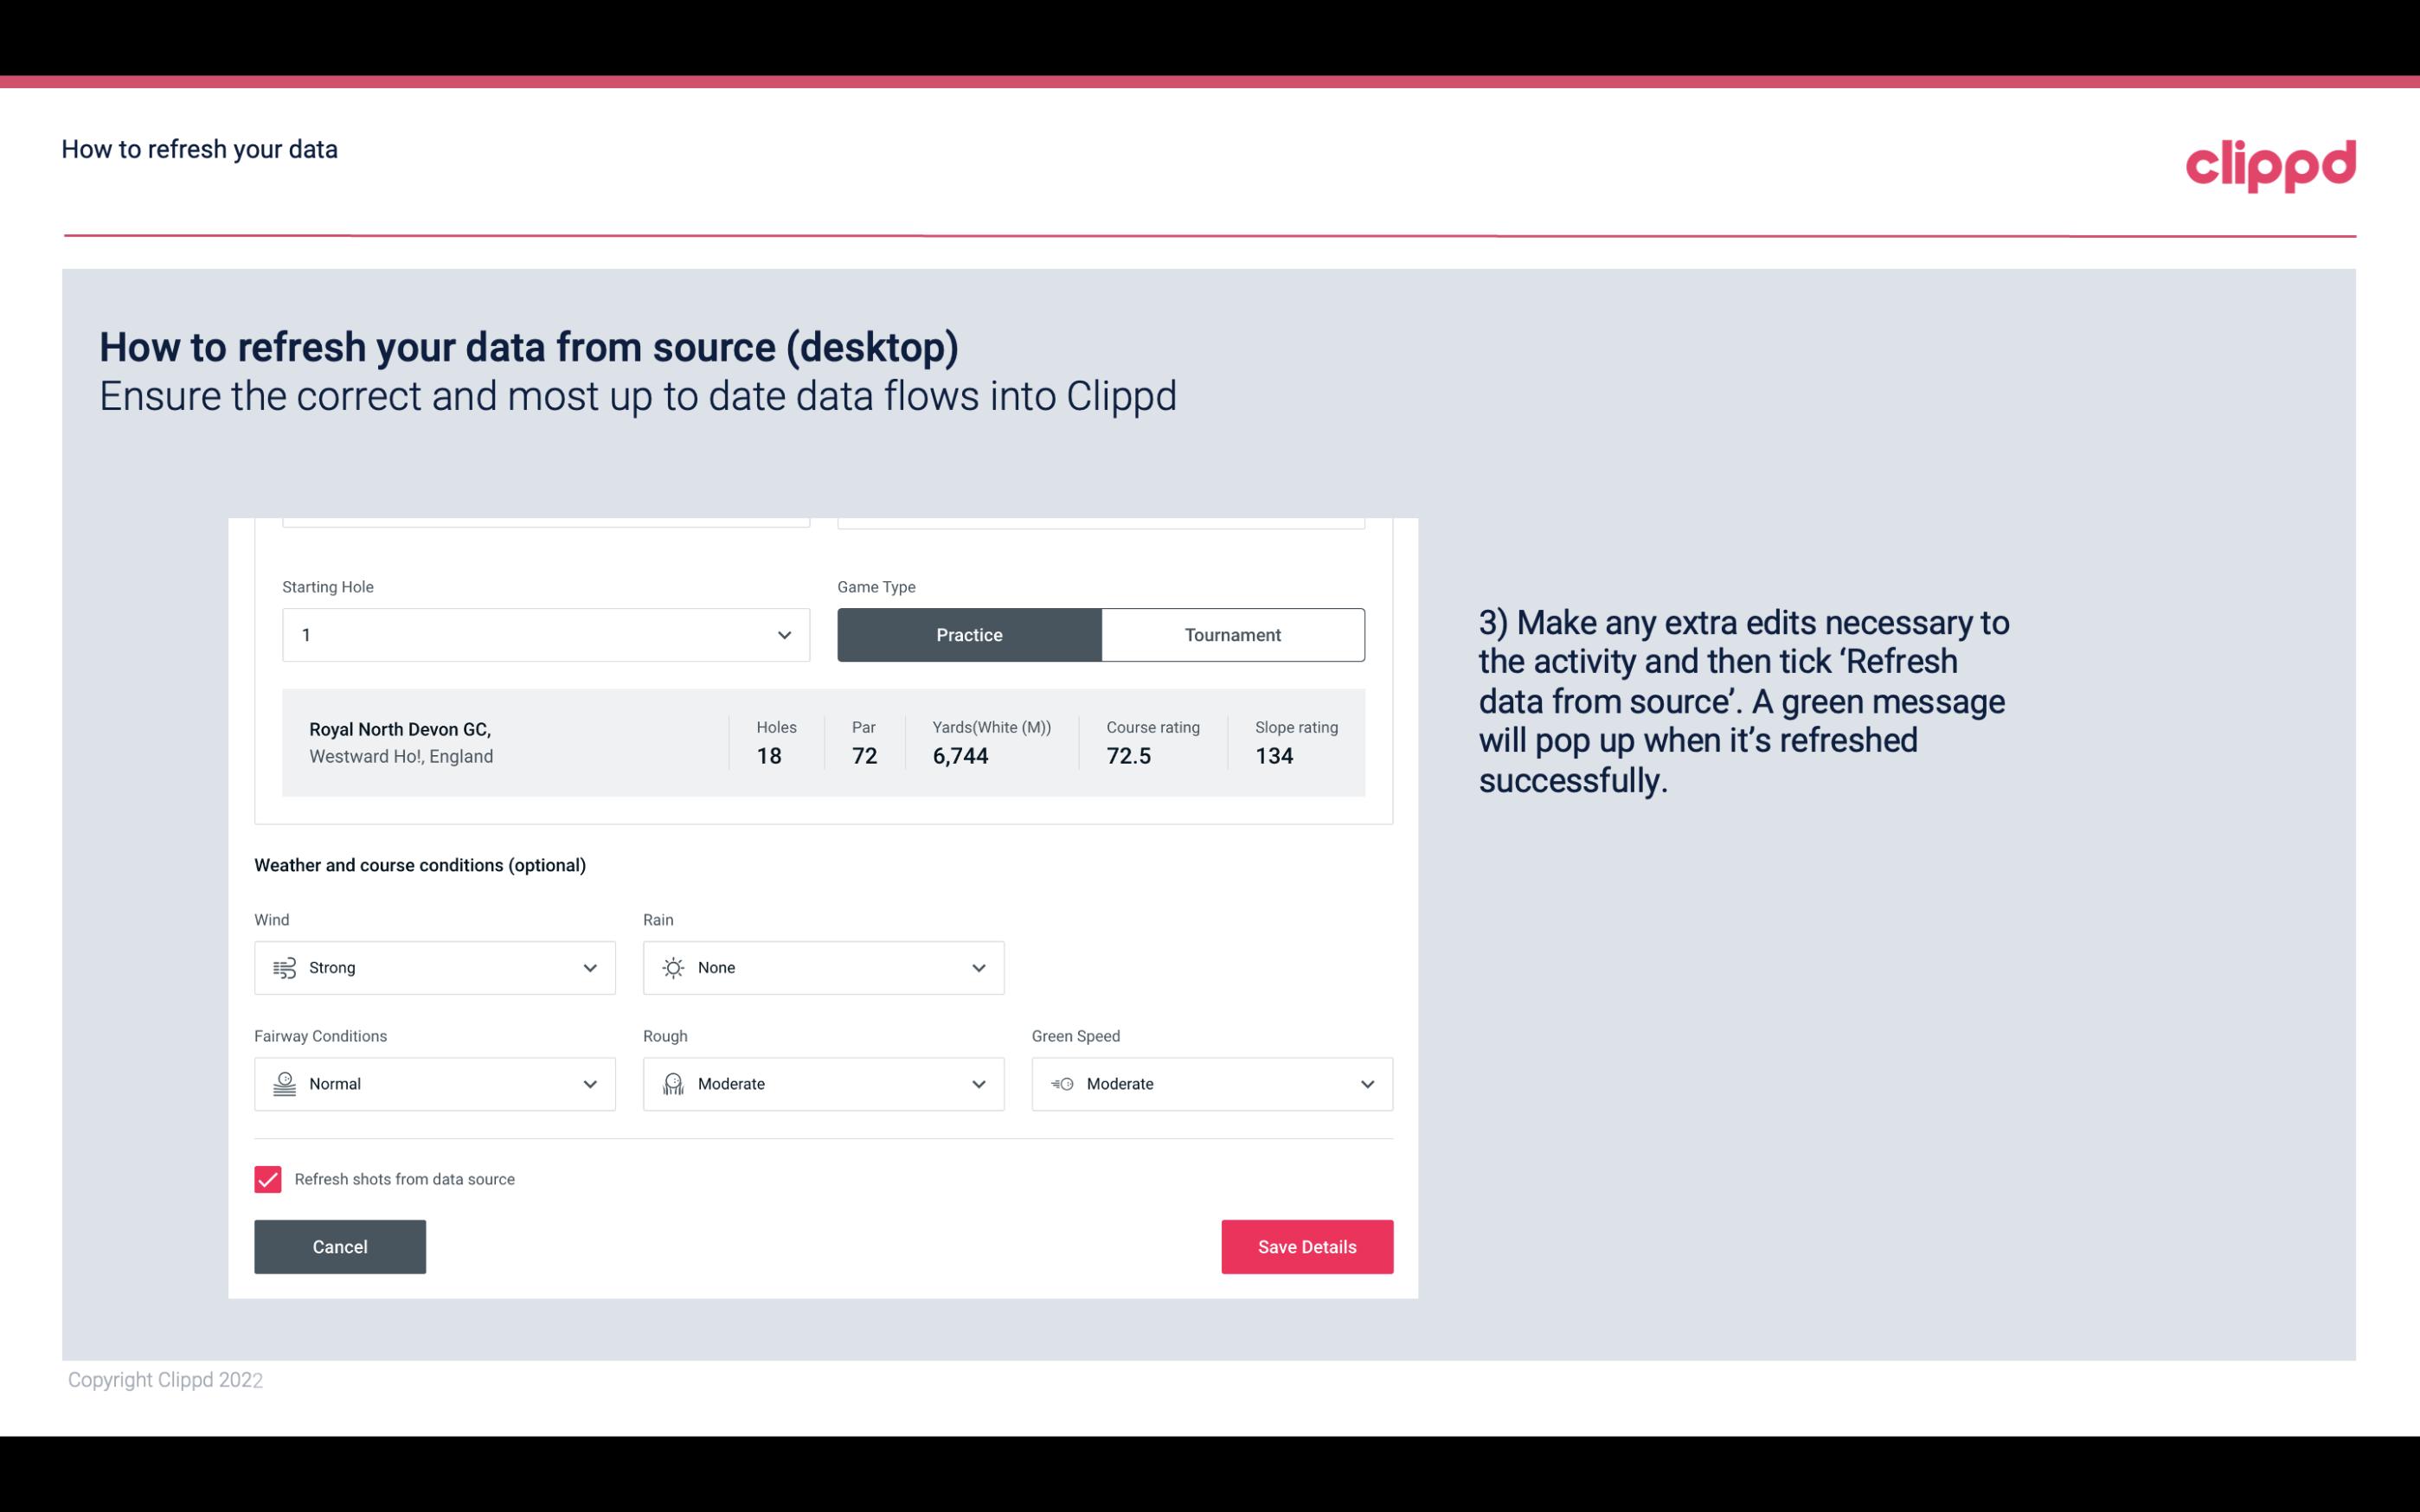Click the fairway conditions icon
The height and width of the screenshot is (1512, 2420).
(282, 1084)
